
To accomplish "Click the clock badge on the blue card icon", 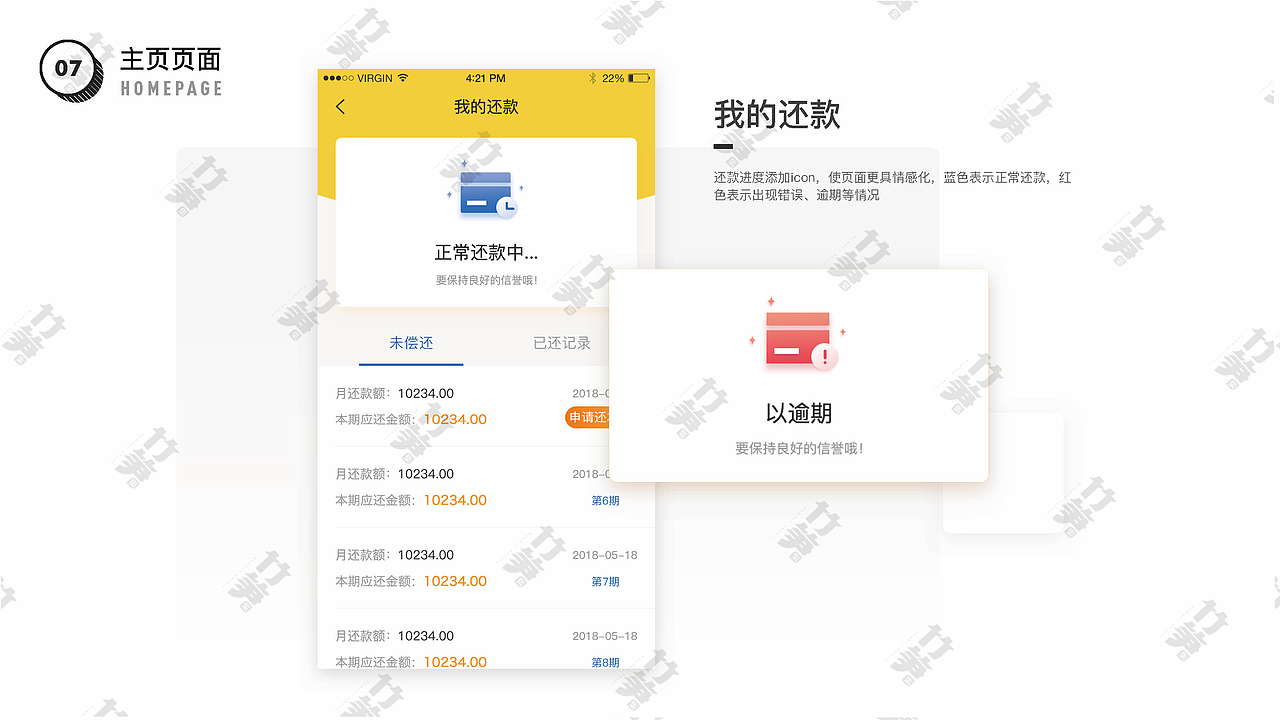I will tap(507, 206).
